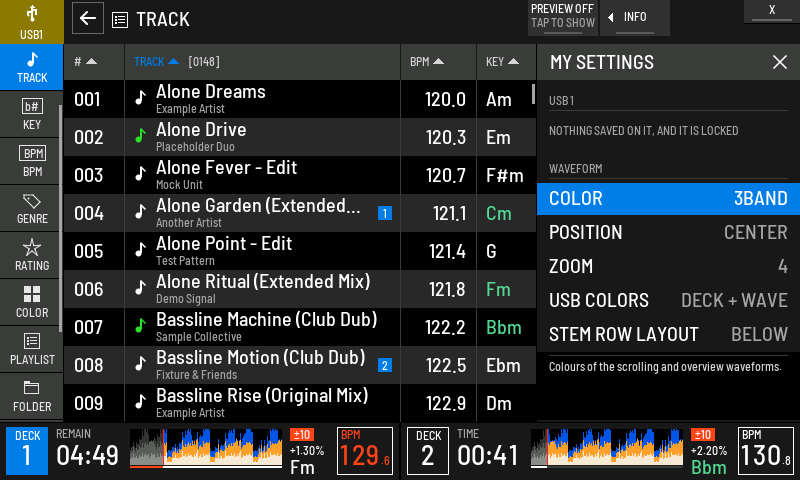This screenshot has height=480, width=800.
Task: Click note icon of Alone Dreams
Action: tap(140, 97)
